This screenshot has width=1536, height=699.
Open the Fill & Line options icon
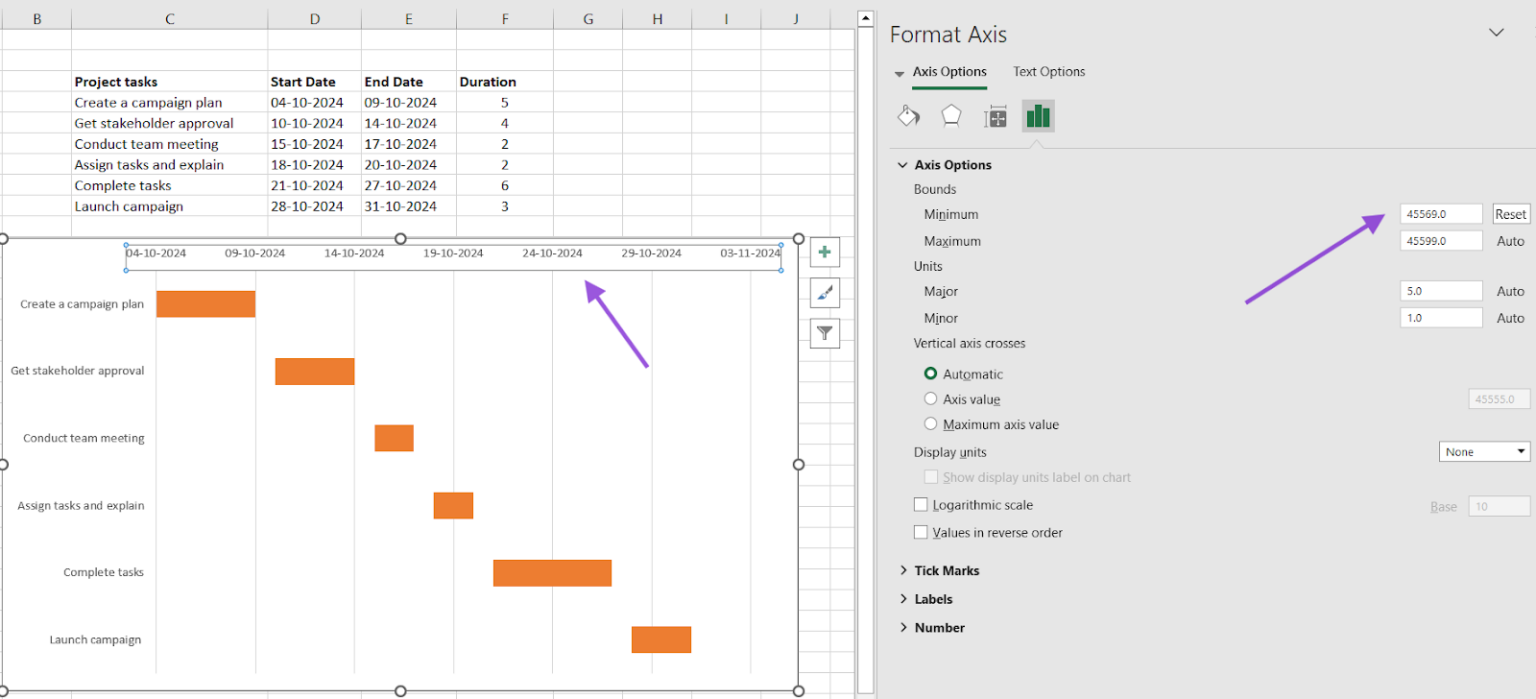908,115
